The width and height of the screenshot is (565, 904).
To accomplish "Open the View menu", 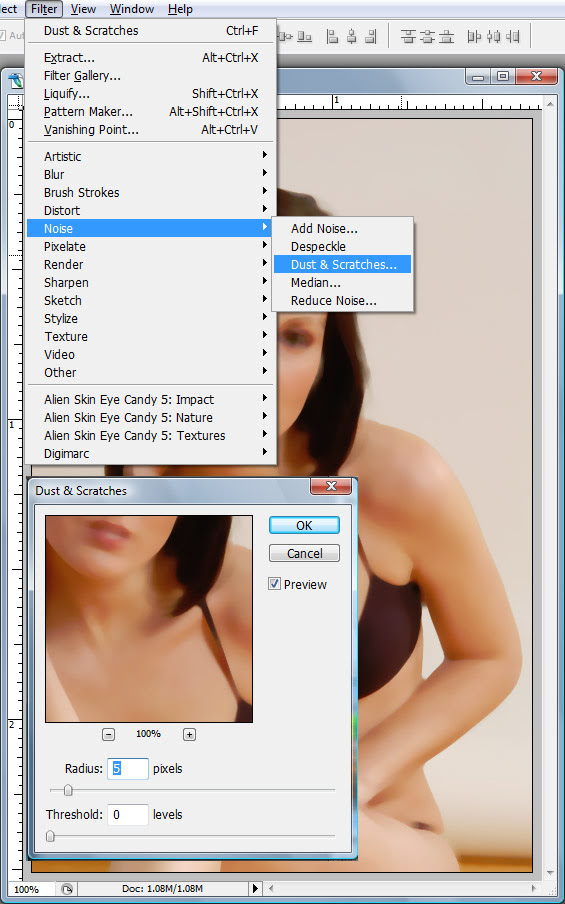I will click(x=83, y=9).
